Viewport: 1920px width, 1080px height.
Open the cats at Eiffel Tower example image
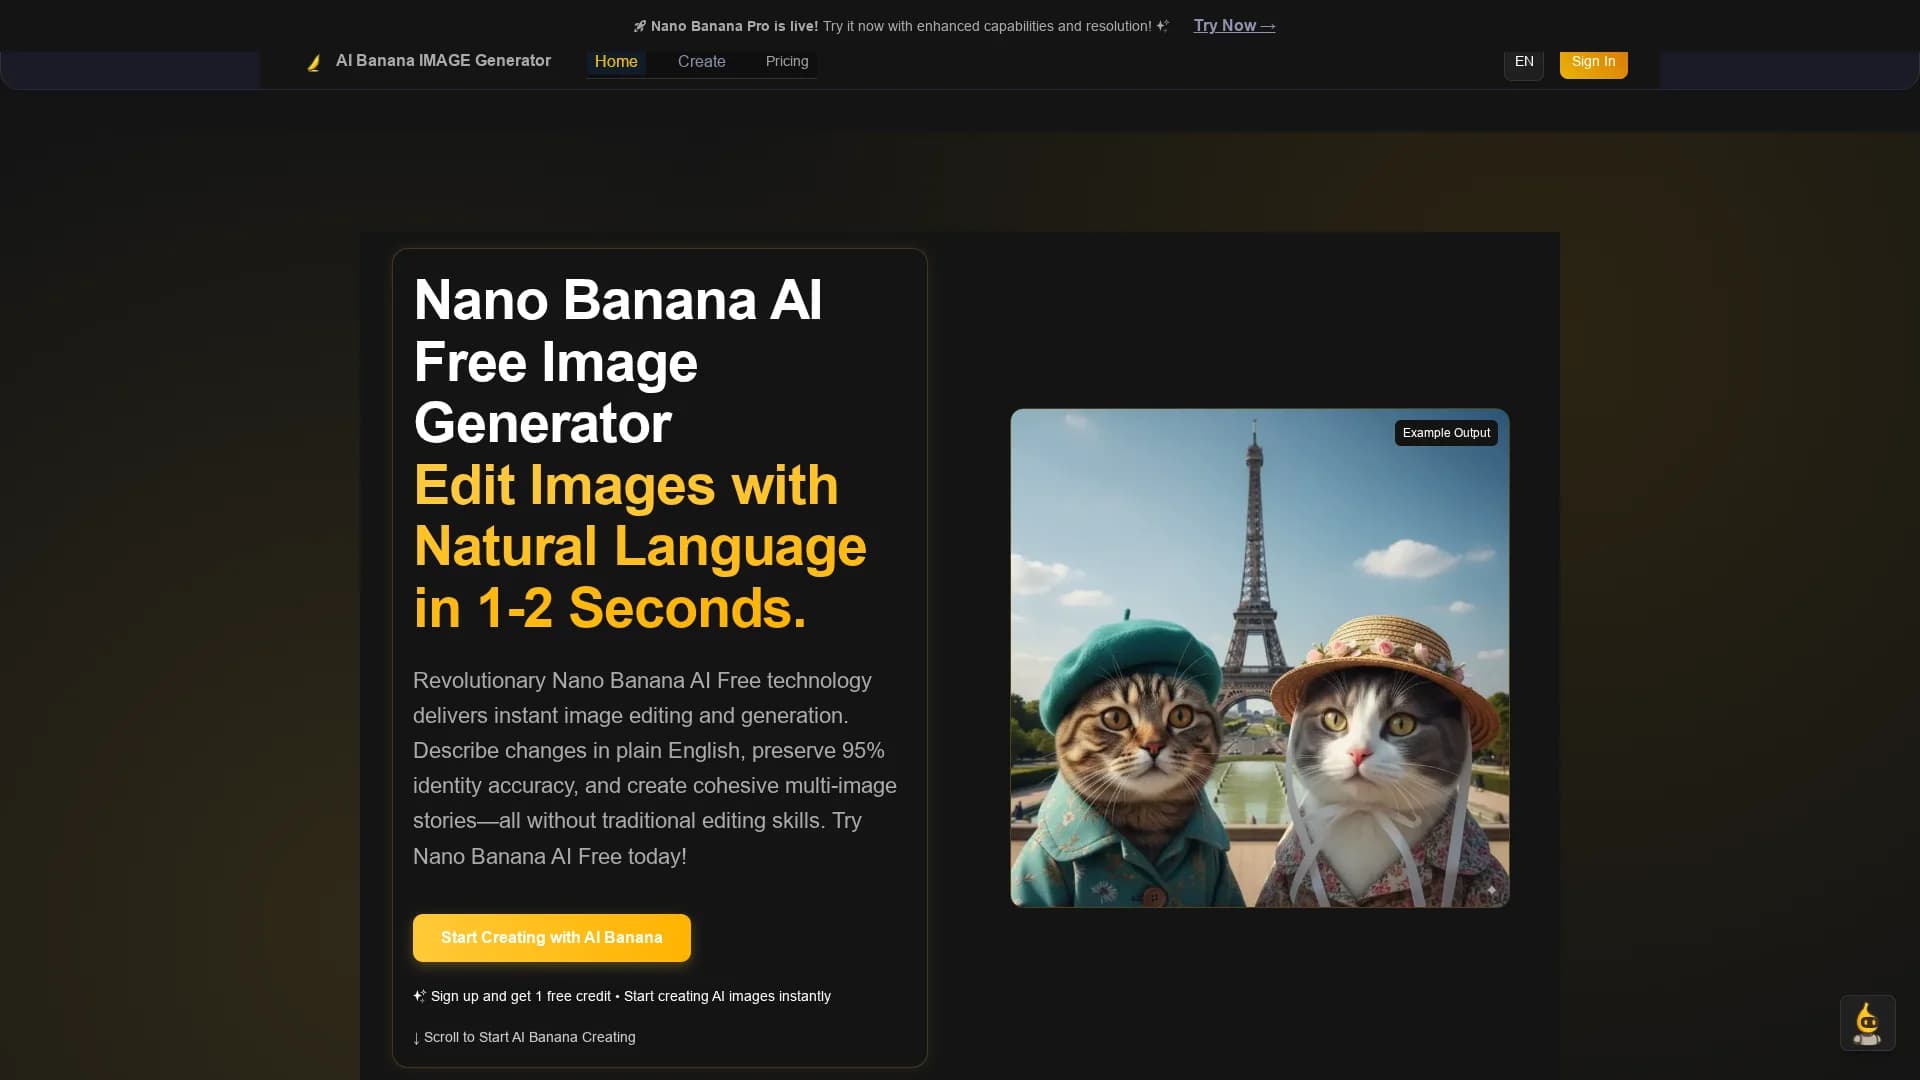click(x=1260, y=658)
